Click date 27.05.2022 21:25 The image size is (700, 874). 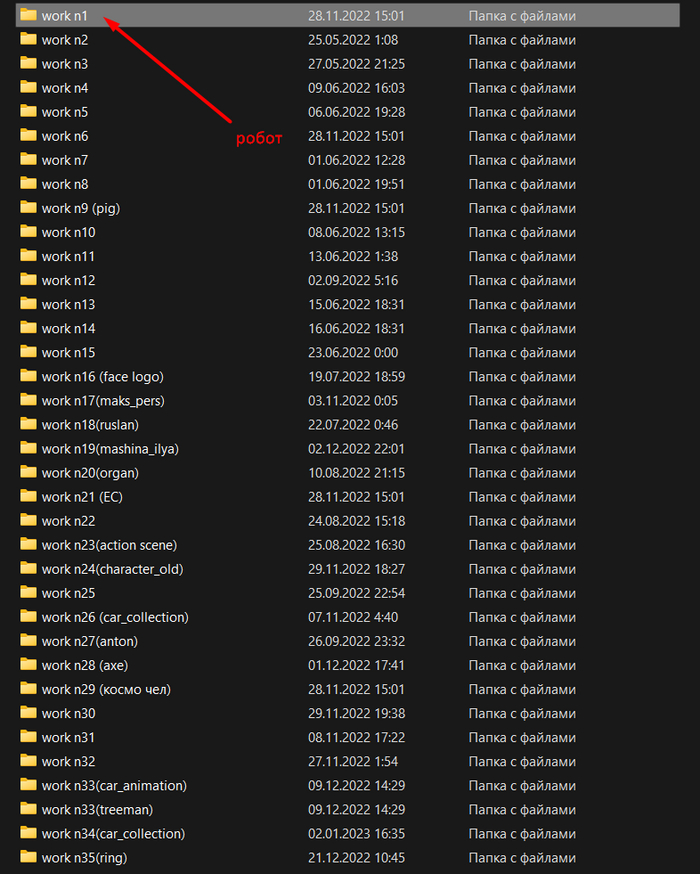(357, 64)
